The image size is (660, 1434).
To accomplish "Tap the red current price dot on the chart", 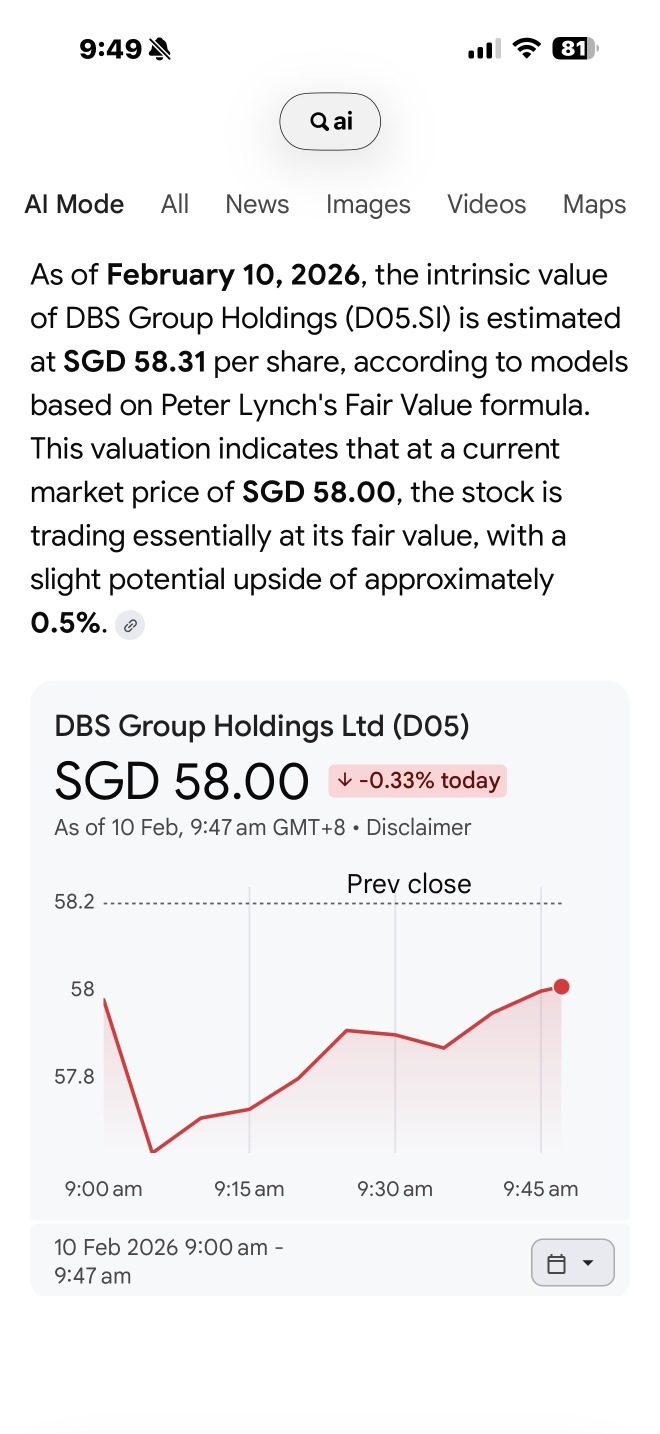I will (561, 987).
